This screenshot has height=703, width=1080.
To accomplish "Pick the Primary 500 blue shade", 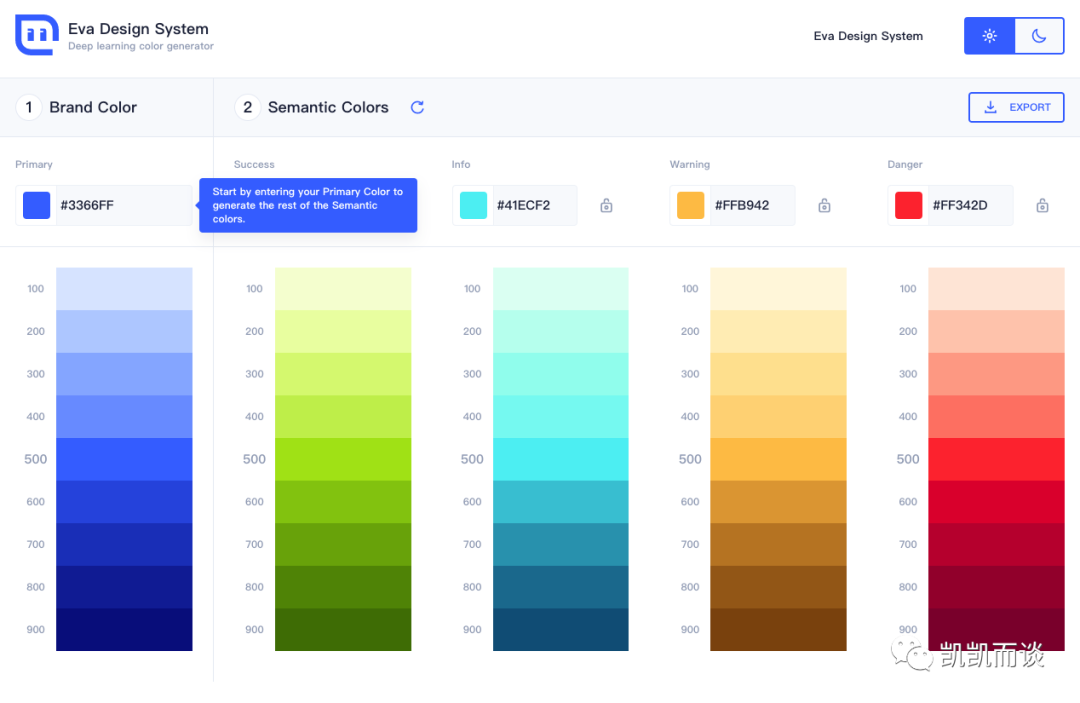I will point(124,459).
